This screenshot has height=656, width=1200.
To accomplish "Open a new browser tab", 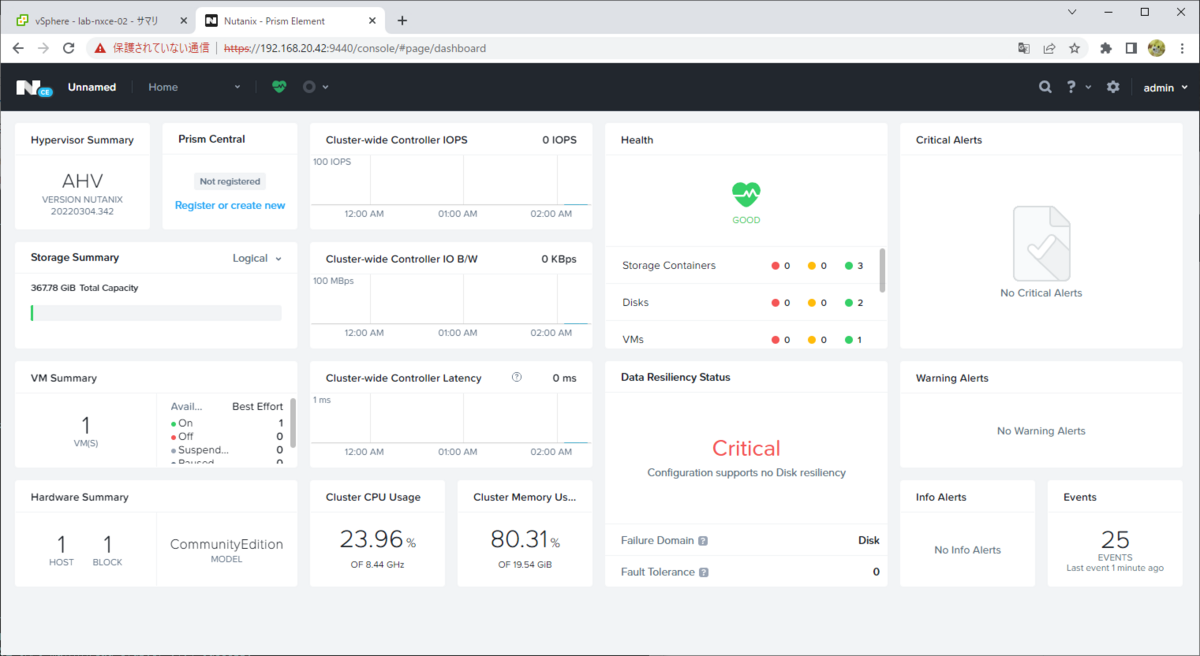I will click(402, 20).
